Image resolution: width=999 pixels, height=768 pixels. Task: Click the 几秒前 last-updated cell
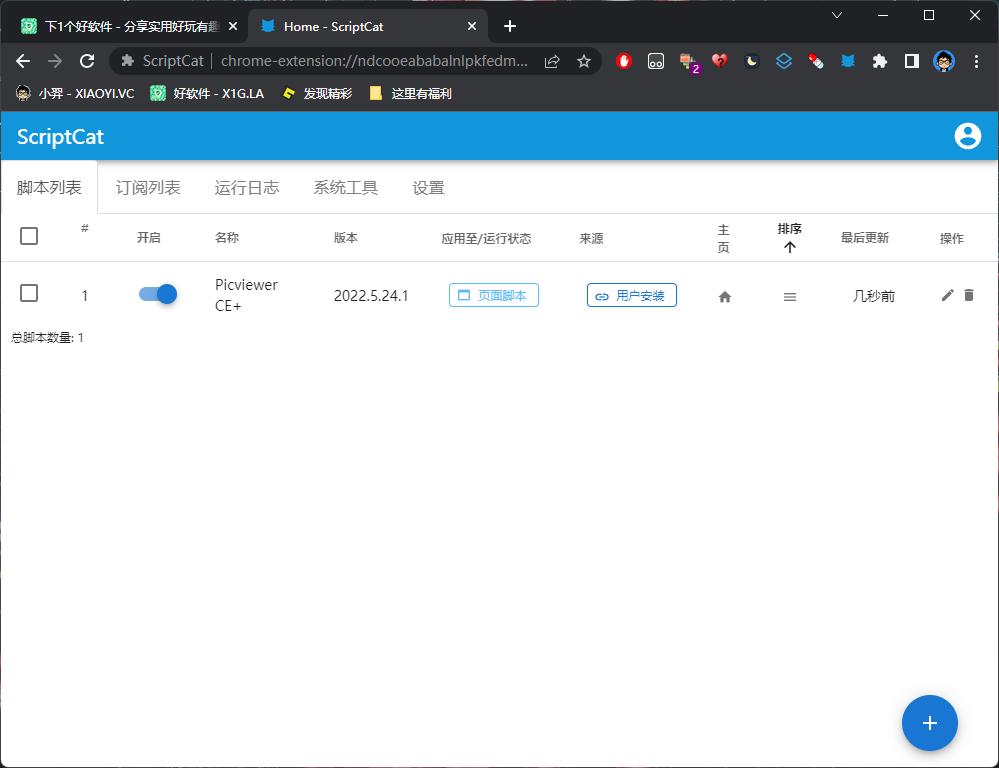pos(873,296)
